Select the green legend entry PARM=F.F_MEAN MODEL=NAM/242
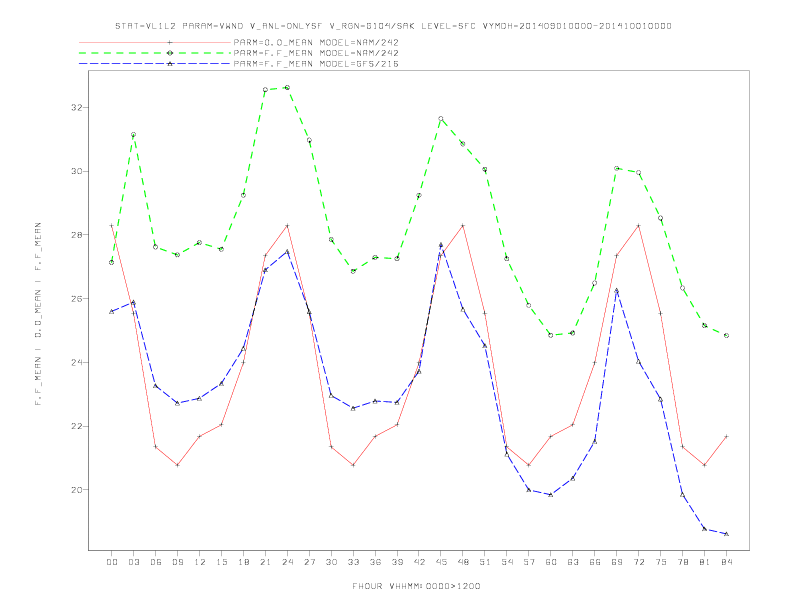This screenshot has width=792, height=612. (x=316, y=53)
